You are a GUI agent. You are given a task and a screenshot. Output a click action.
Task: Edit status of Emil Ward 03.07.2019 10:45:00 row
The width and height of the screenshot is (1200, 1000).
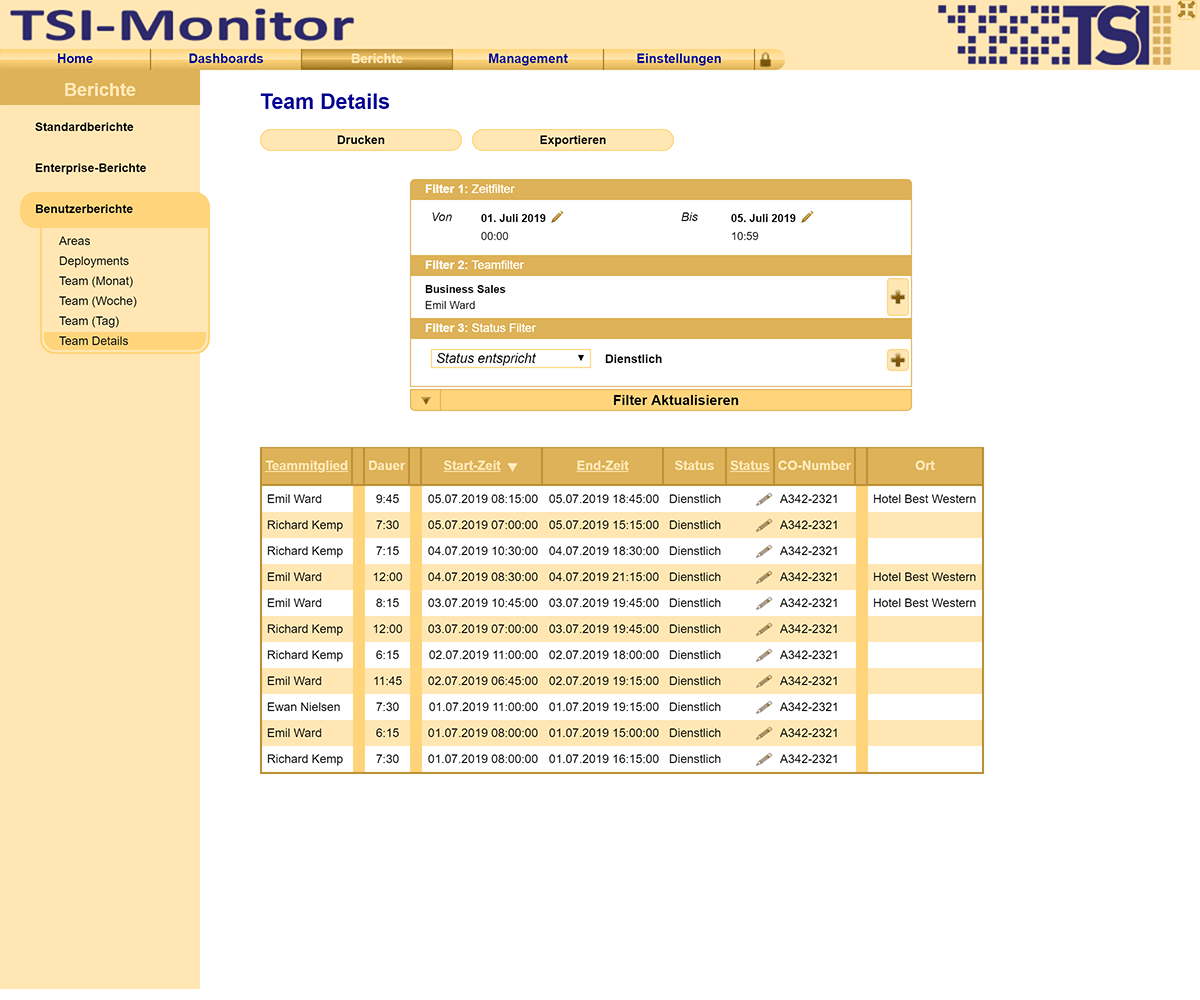point(764,603)
